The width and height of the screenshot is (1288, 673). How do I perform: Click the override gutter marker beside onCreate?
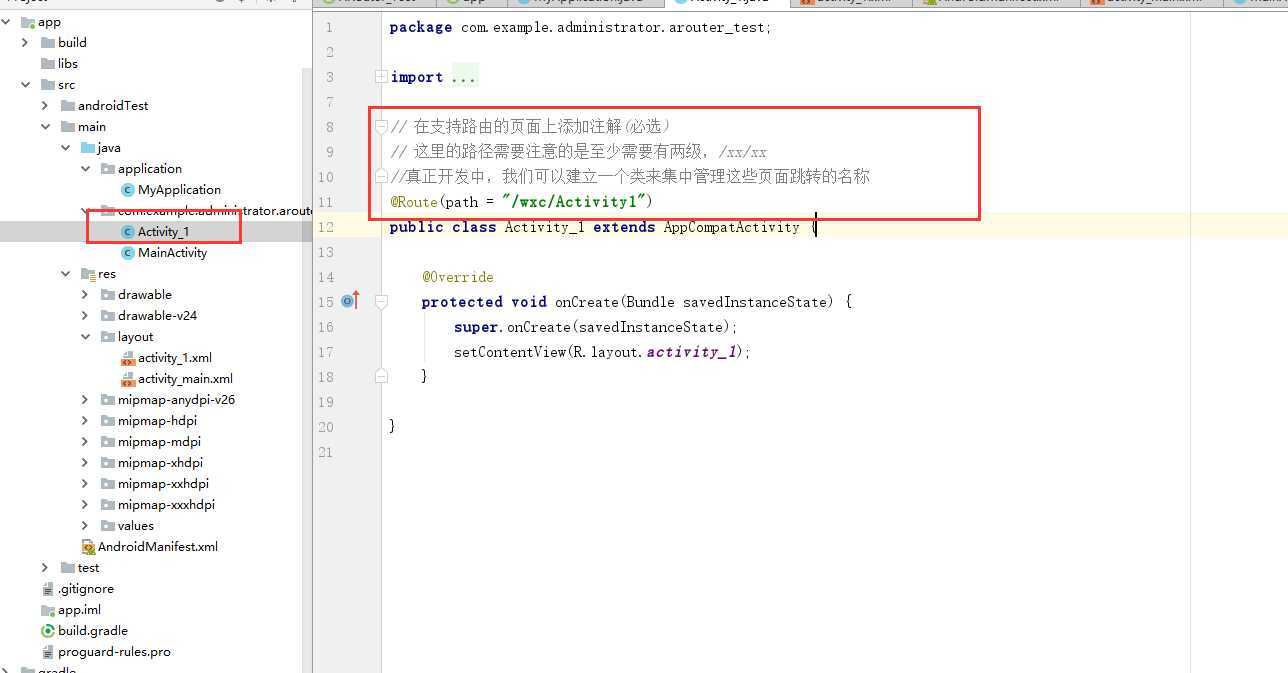(350, 300)
